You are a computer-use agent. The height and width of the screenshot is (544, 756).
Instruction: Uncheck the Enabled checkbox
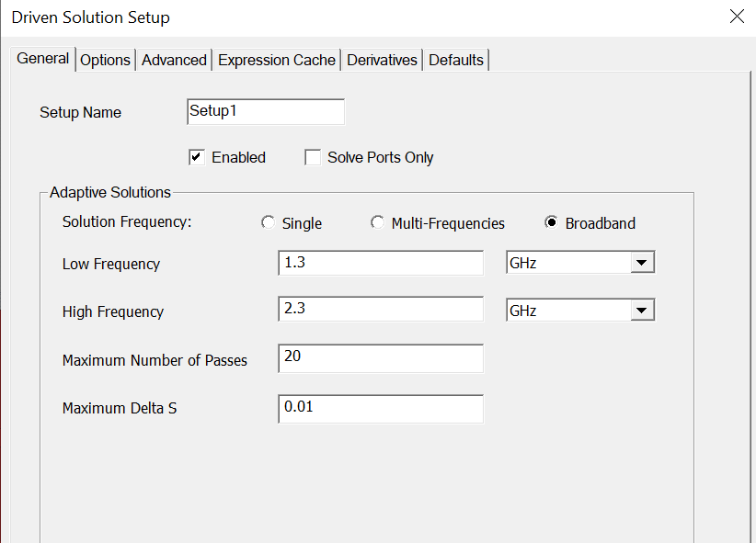click(x=197, y=157)
